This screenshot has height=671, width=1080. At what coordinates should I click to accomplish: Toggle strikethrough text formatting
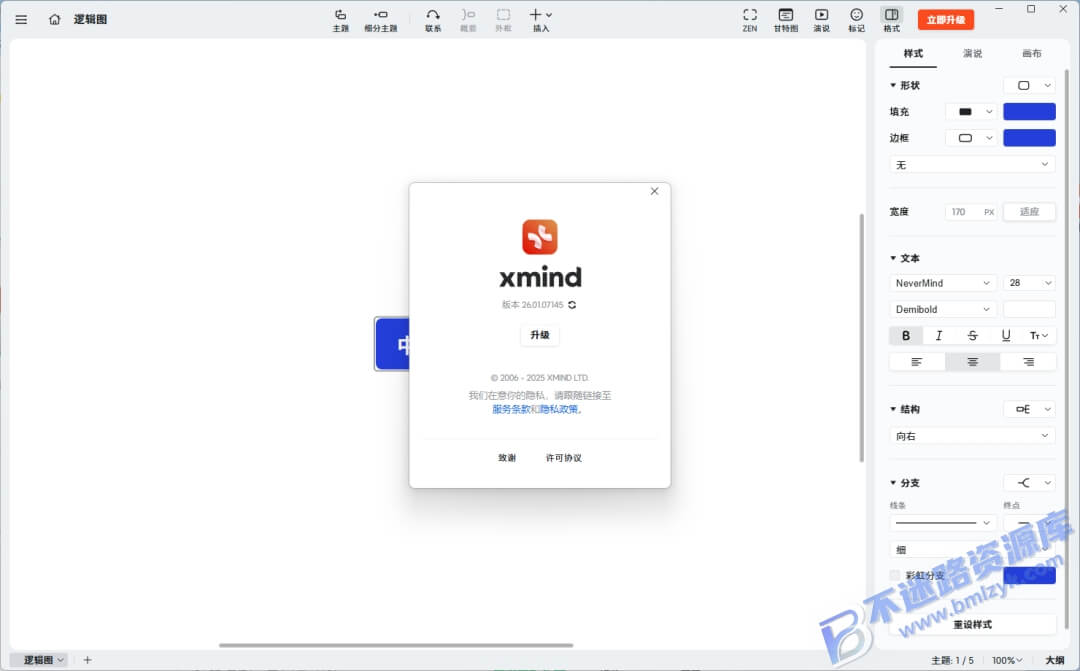coord(972,336)
